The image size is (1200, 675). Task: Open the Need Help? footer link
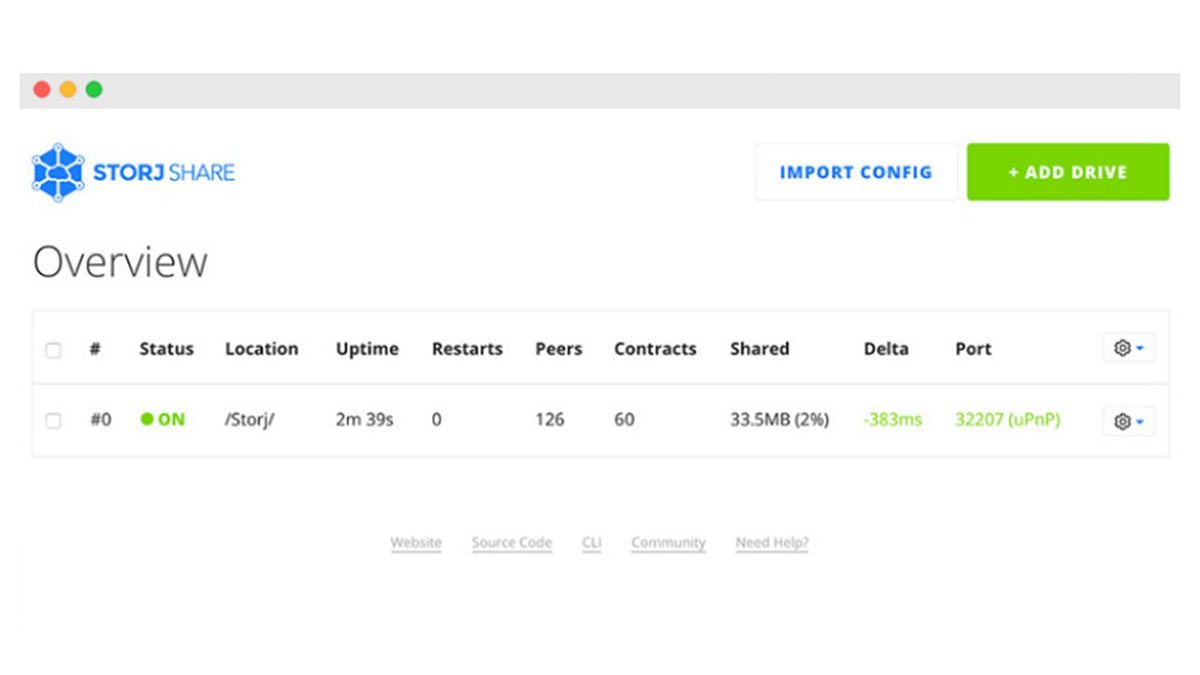tap(771, 541)
